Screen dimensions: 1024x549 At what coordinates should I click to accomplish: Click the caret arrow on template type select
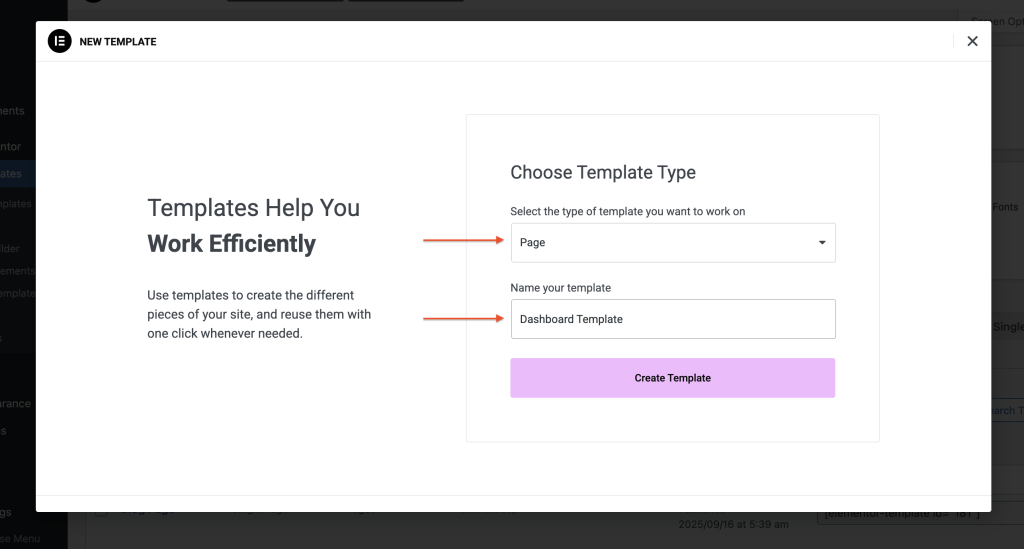click(822, 243)
